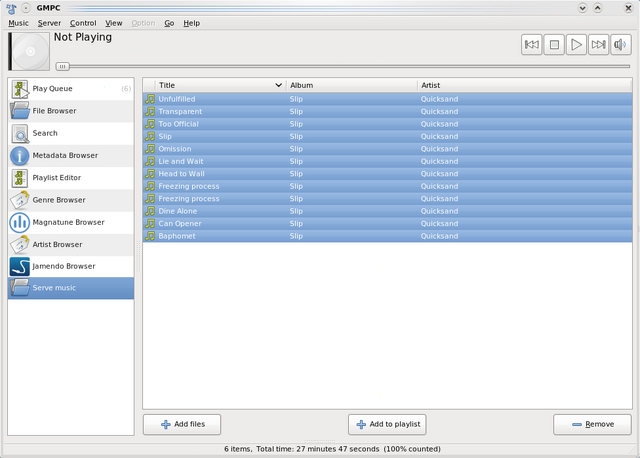The width and height of the screenshot is (640, 458).
Task: Select the song title Unfulfilled
Action: coord(177,99)
